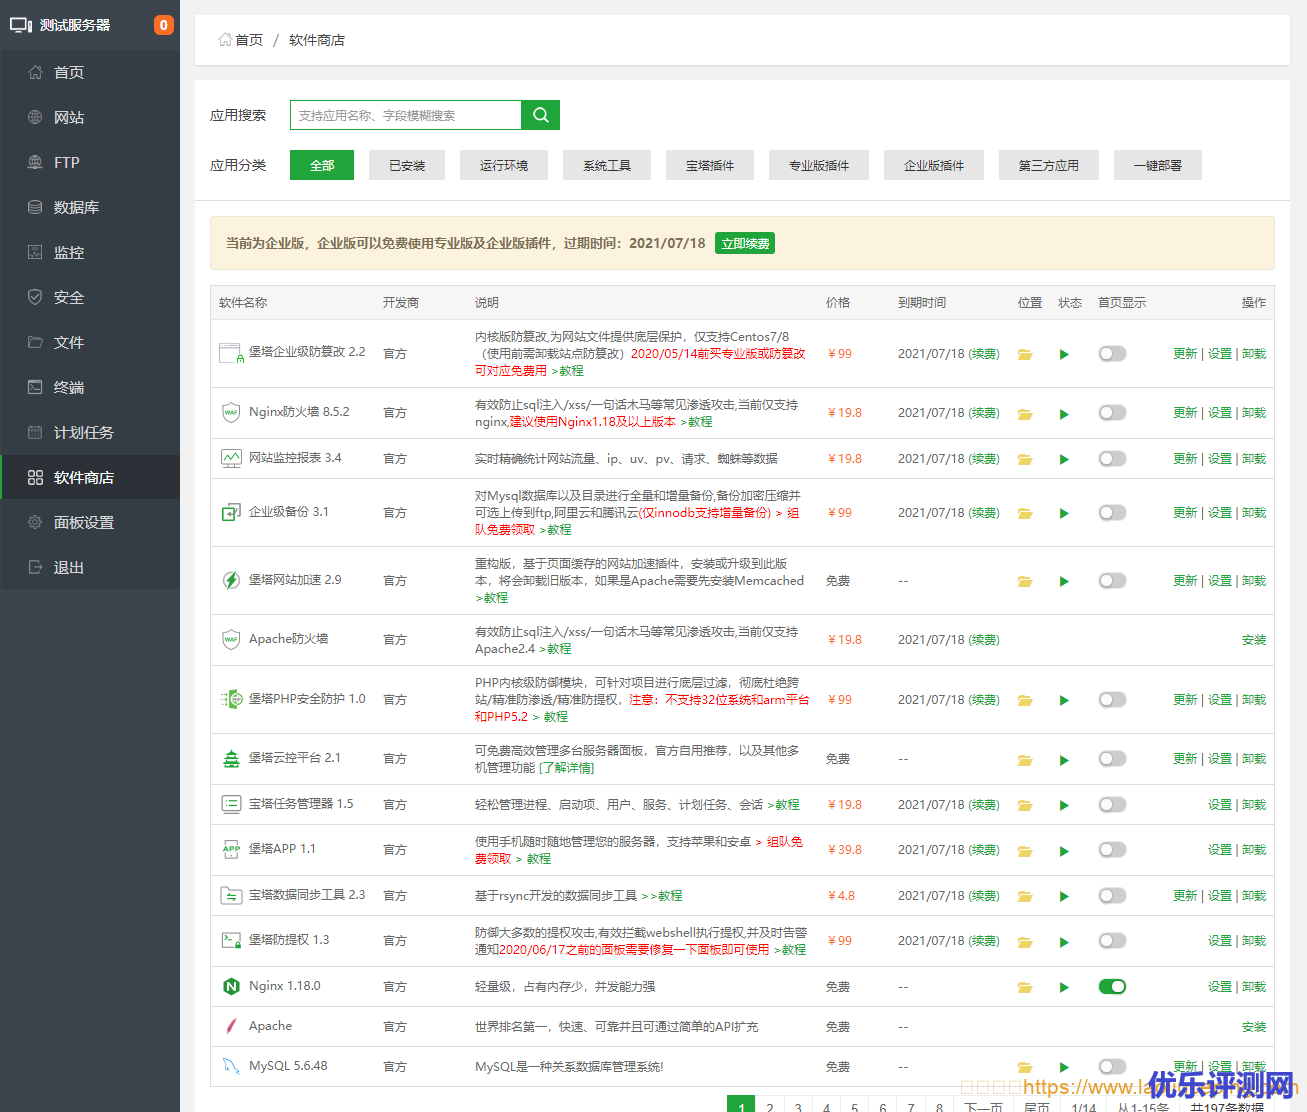Click status play icon for MySQL 5.6.48

(1064, 1067)
